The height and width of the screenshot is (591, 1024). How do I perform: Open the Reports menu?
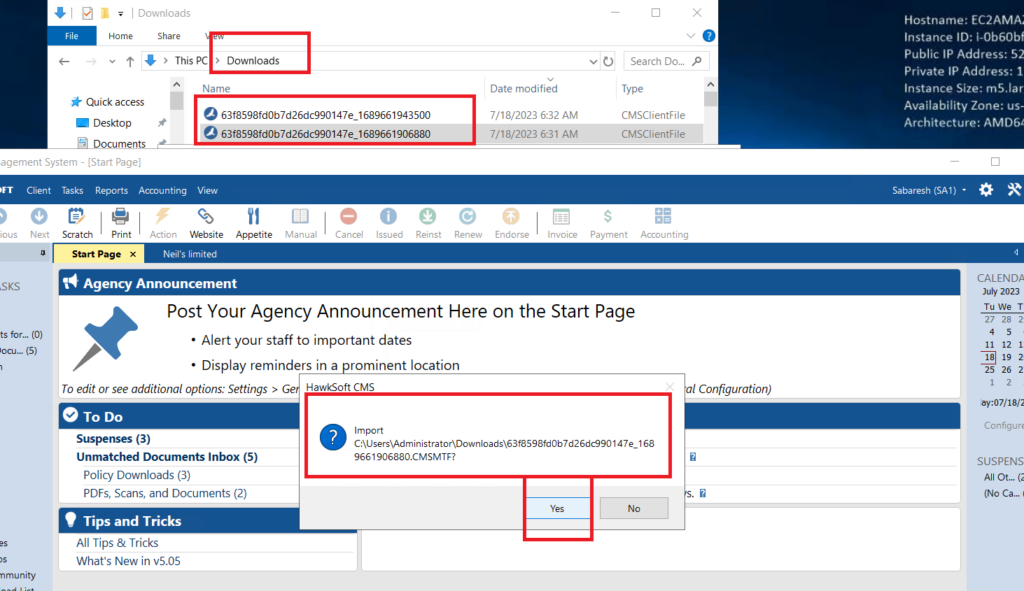pos(111,190)
